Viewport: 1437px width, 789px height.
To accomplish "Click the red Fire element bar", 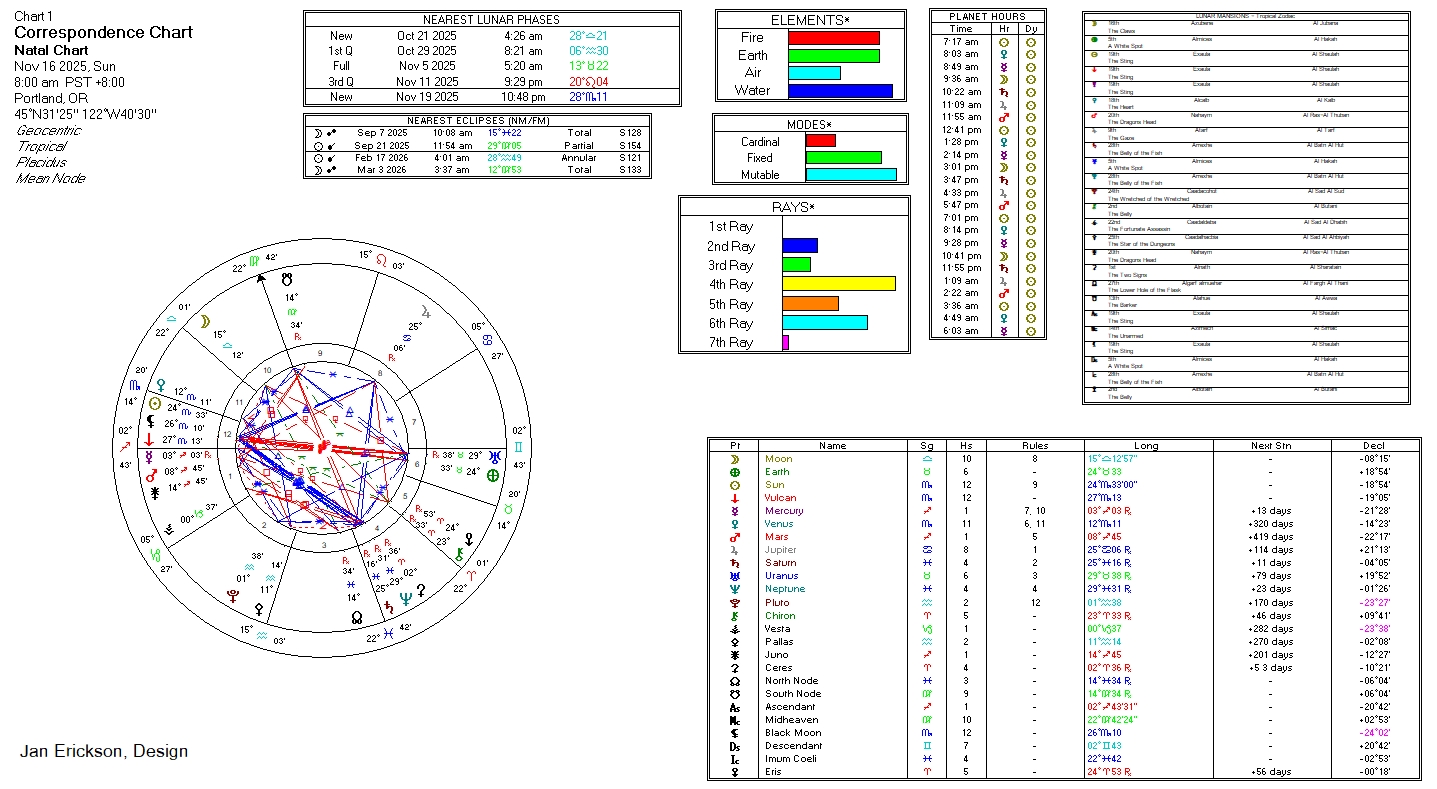I will pyautogui.click(x=833, y=38).
